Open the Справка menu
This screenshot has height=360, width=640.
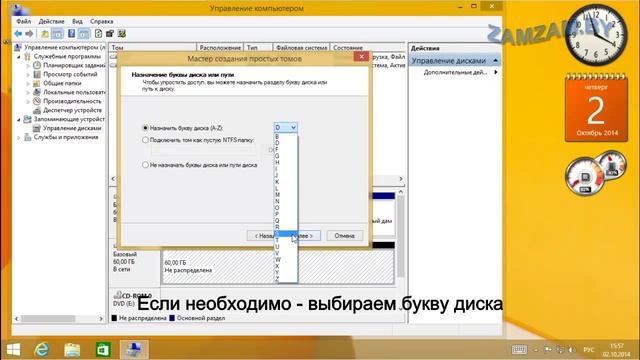[x=102, y=21]
